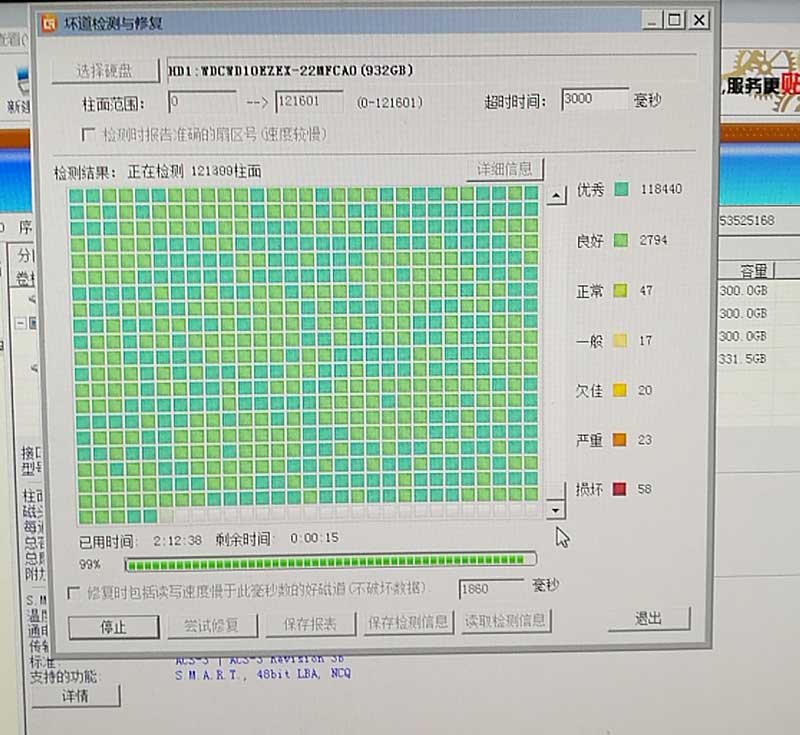Open 详细信息 for the scan results

click(x=505, y=168)
